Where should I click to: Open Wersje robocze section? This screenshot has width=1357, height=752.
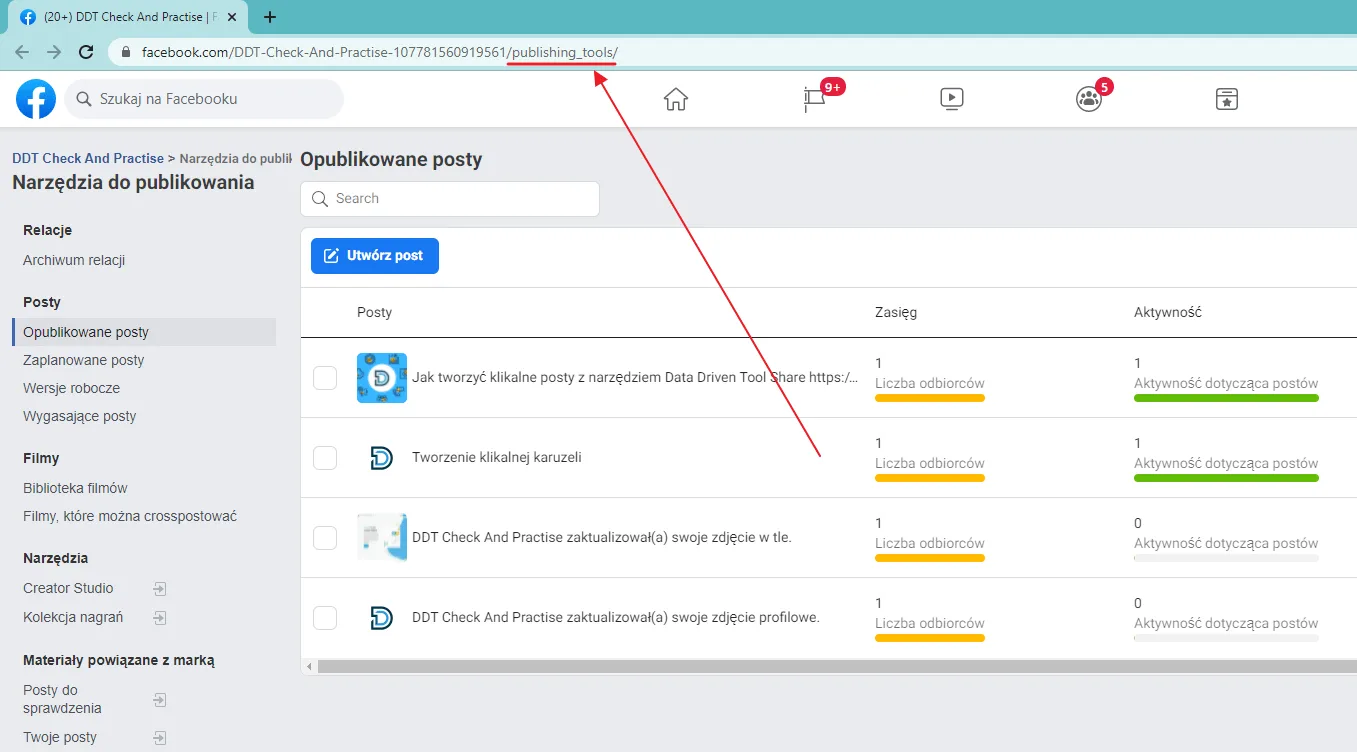tap(71, 388)
